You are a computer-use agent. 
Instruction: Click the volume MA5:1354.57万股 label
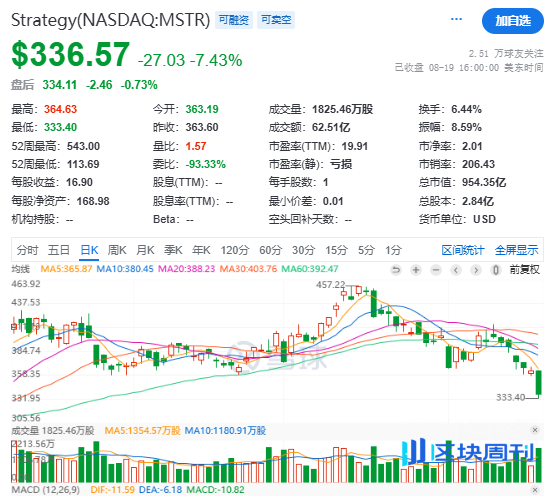pos(143,431)
